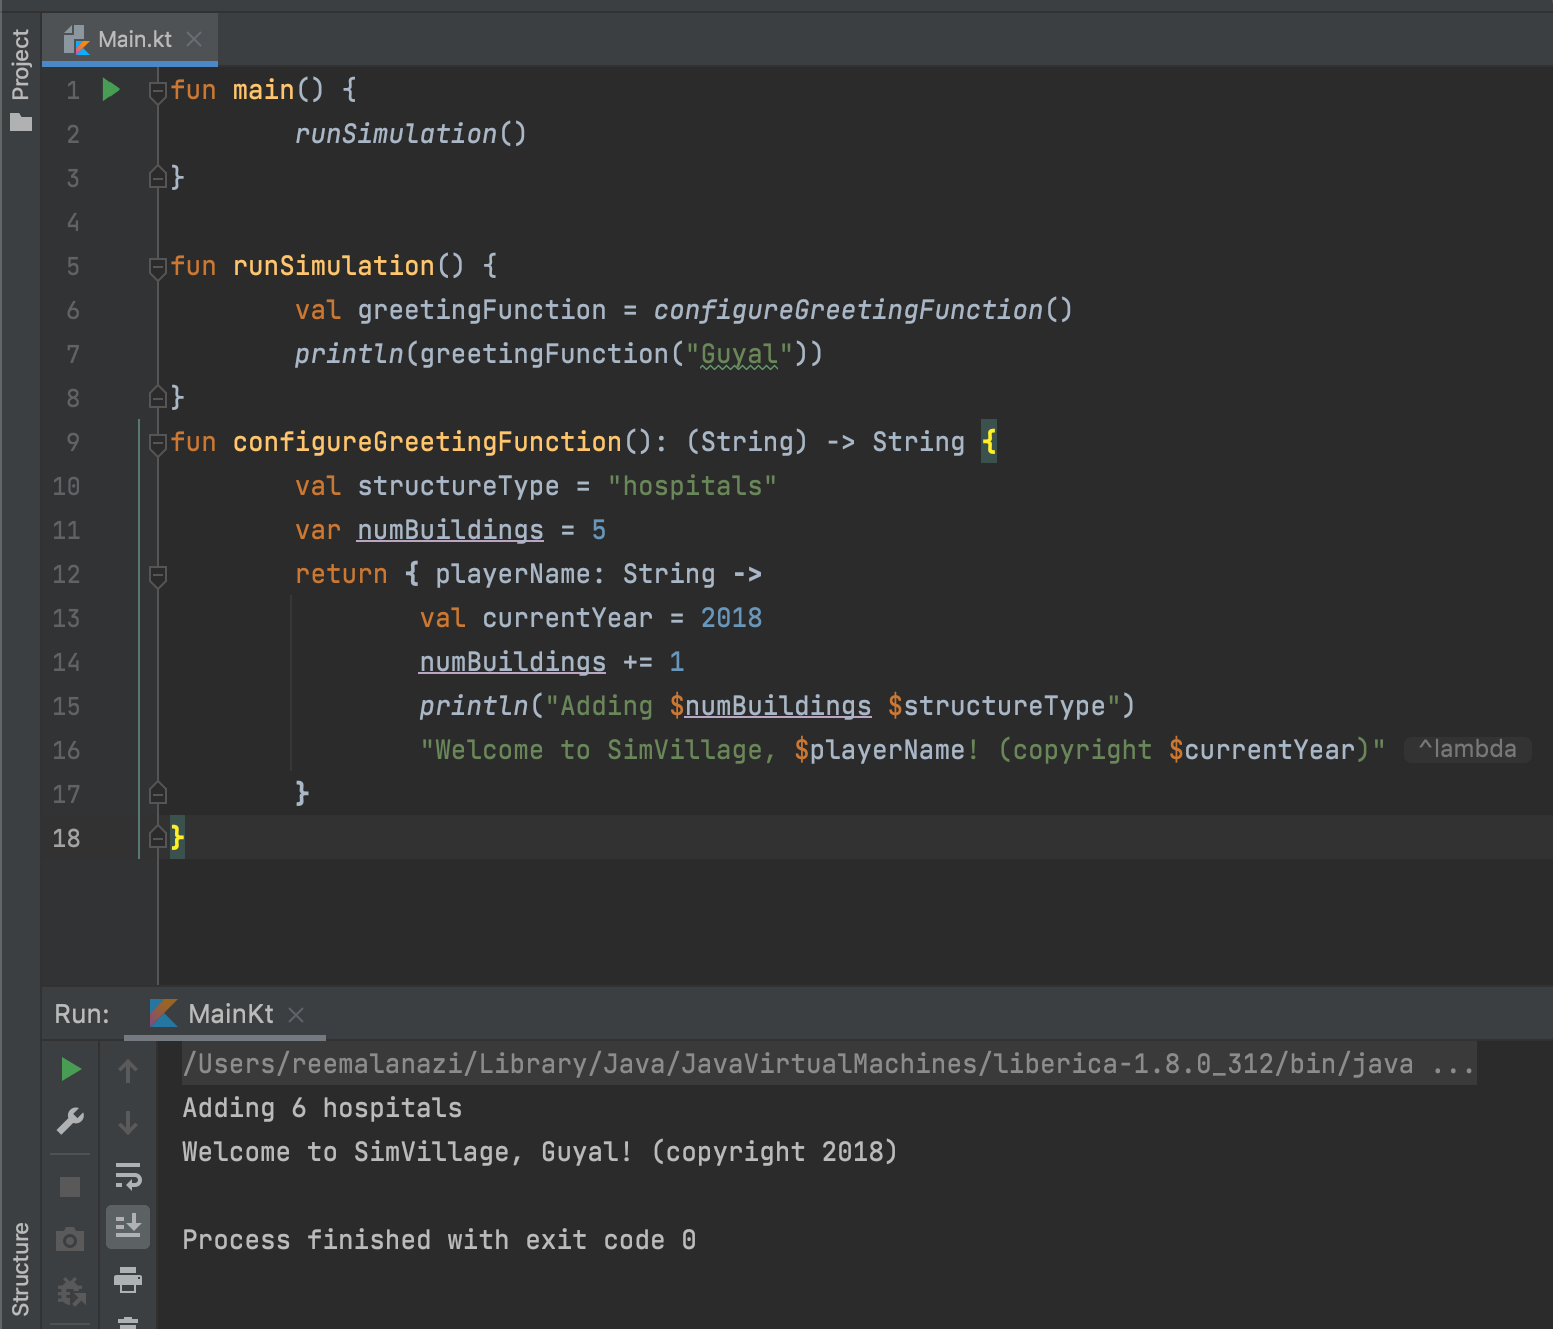Disable the highlighted scroll-to-end toggle
Viewport: 1553px width, 1329px height.
pos(128,1227)
